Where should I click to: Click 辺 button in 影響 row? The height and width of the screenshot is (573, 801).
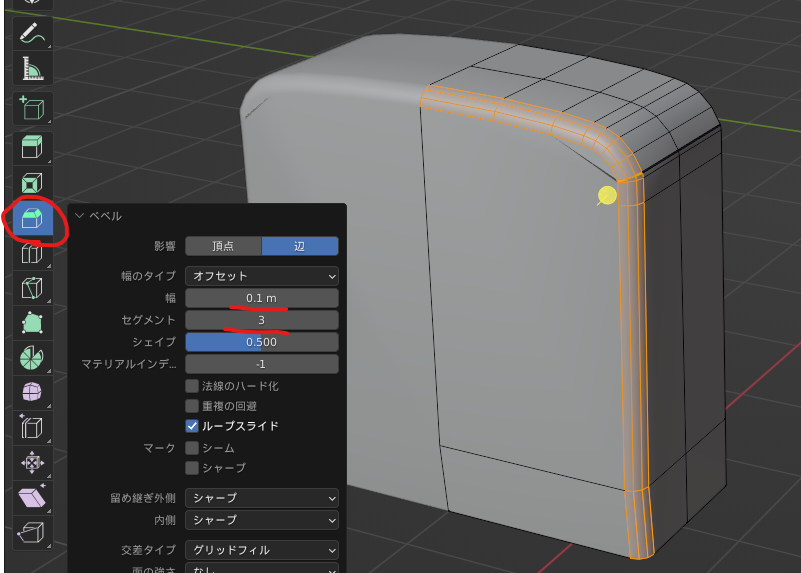point(300,246)
